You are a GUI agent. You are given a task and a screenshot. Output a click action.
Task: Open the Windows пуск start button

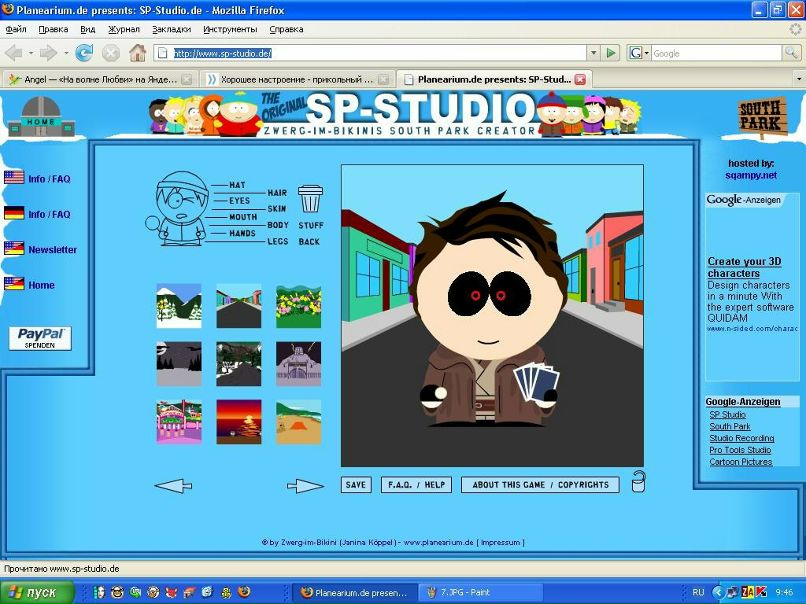36,593
